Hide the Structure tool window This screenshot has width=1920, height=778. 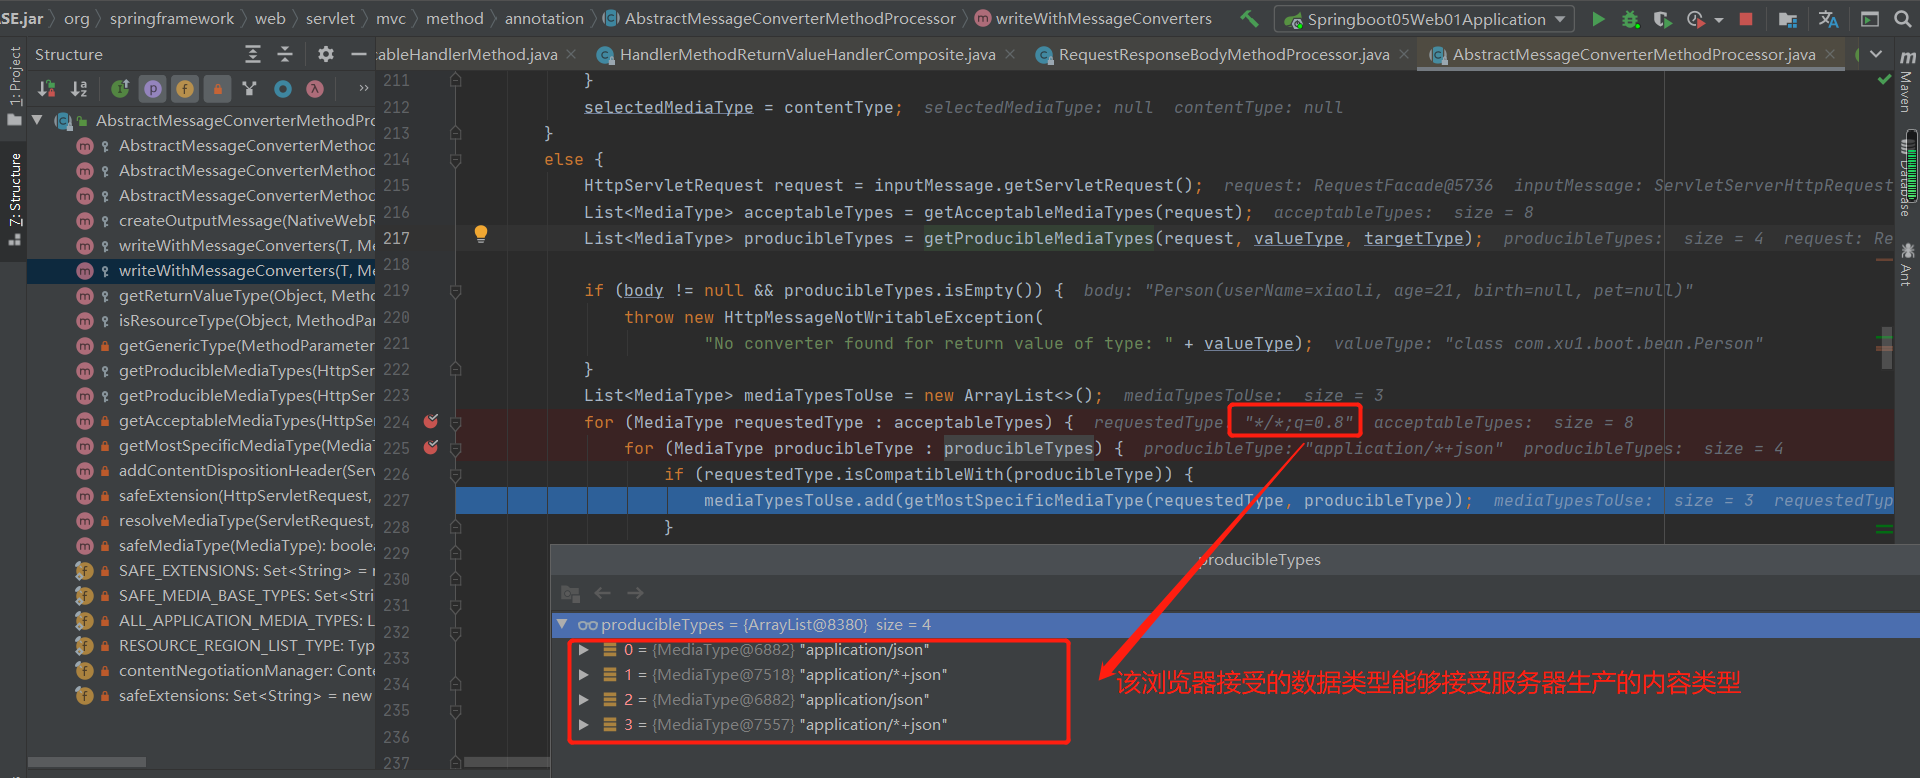[358, 54]
